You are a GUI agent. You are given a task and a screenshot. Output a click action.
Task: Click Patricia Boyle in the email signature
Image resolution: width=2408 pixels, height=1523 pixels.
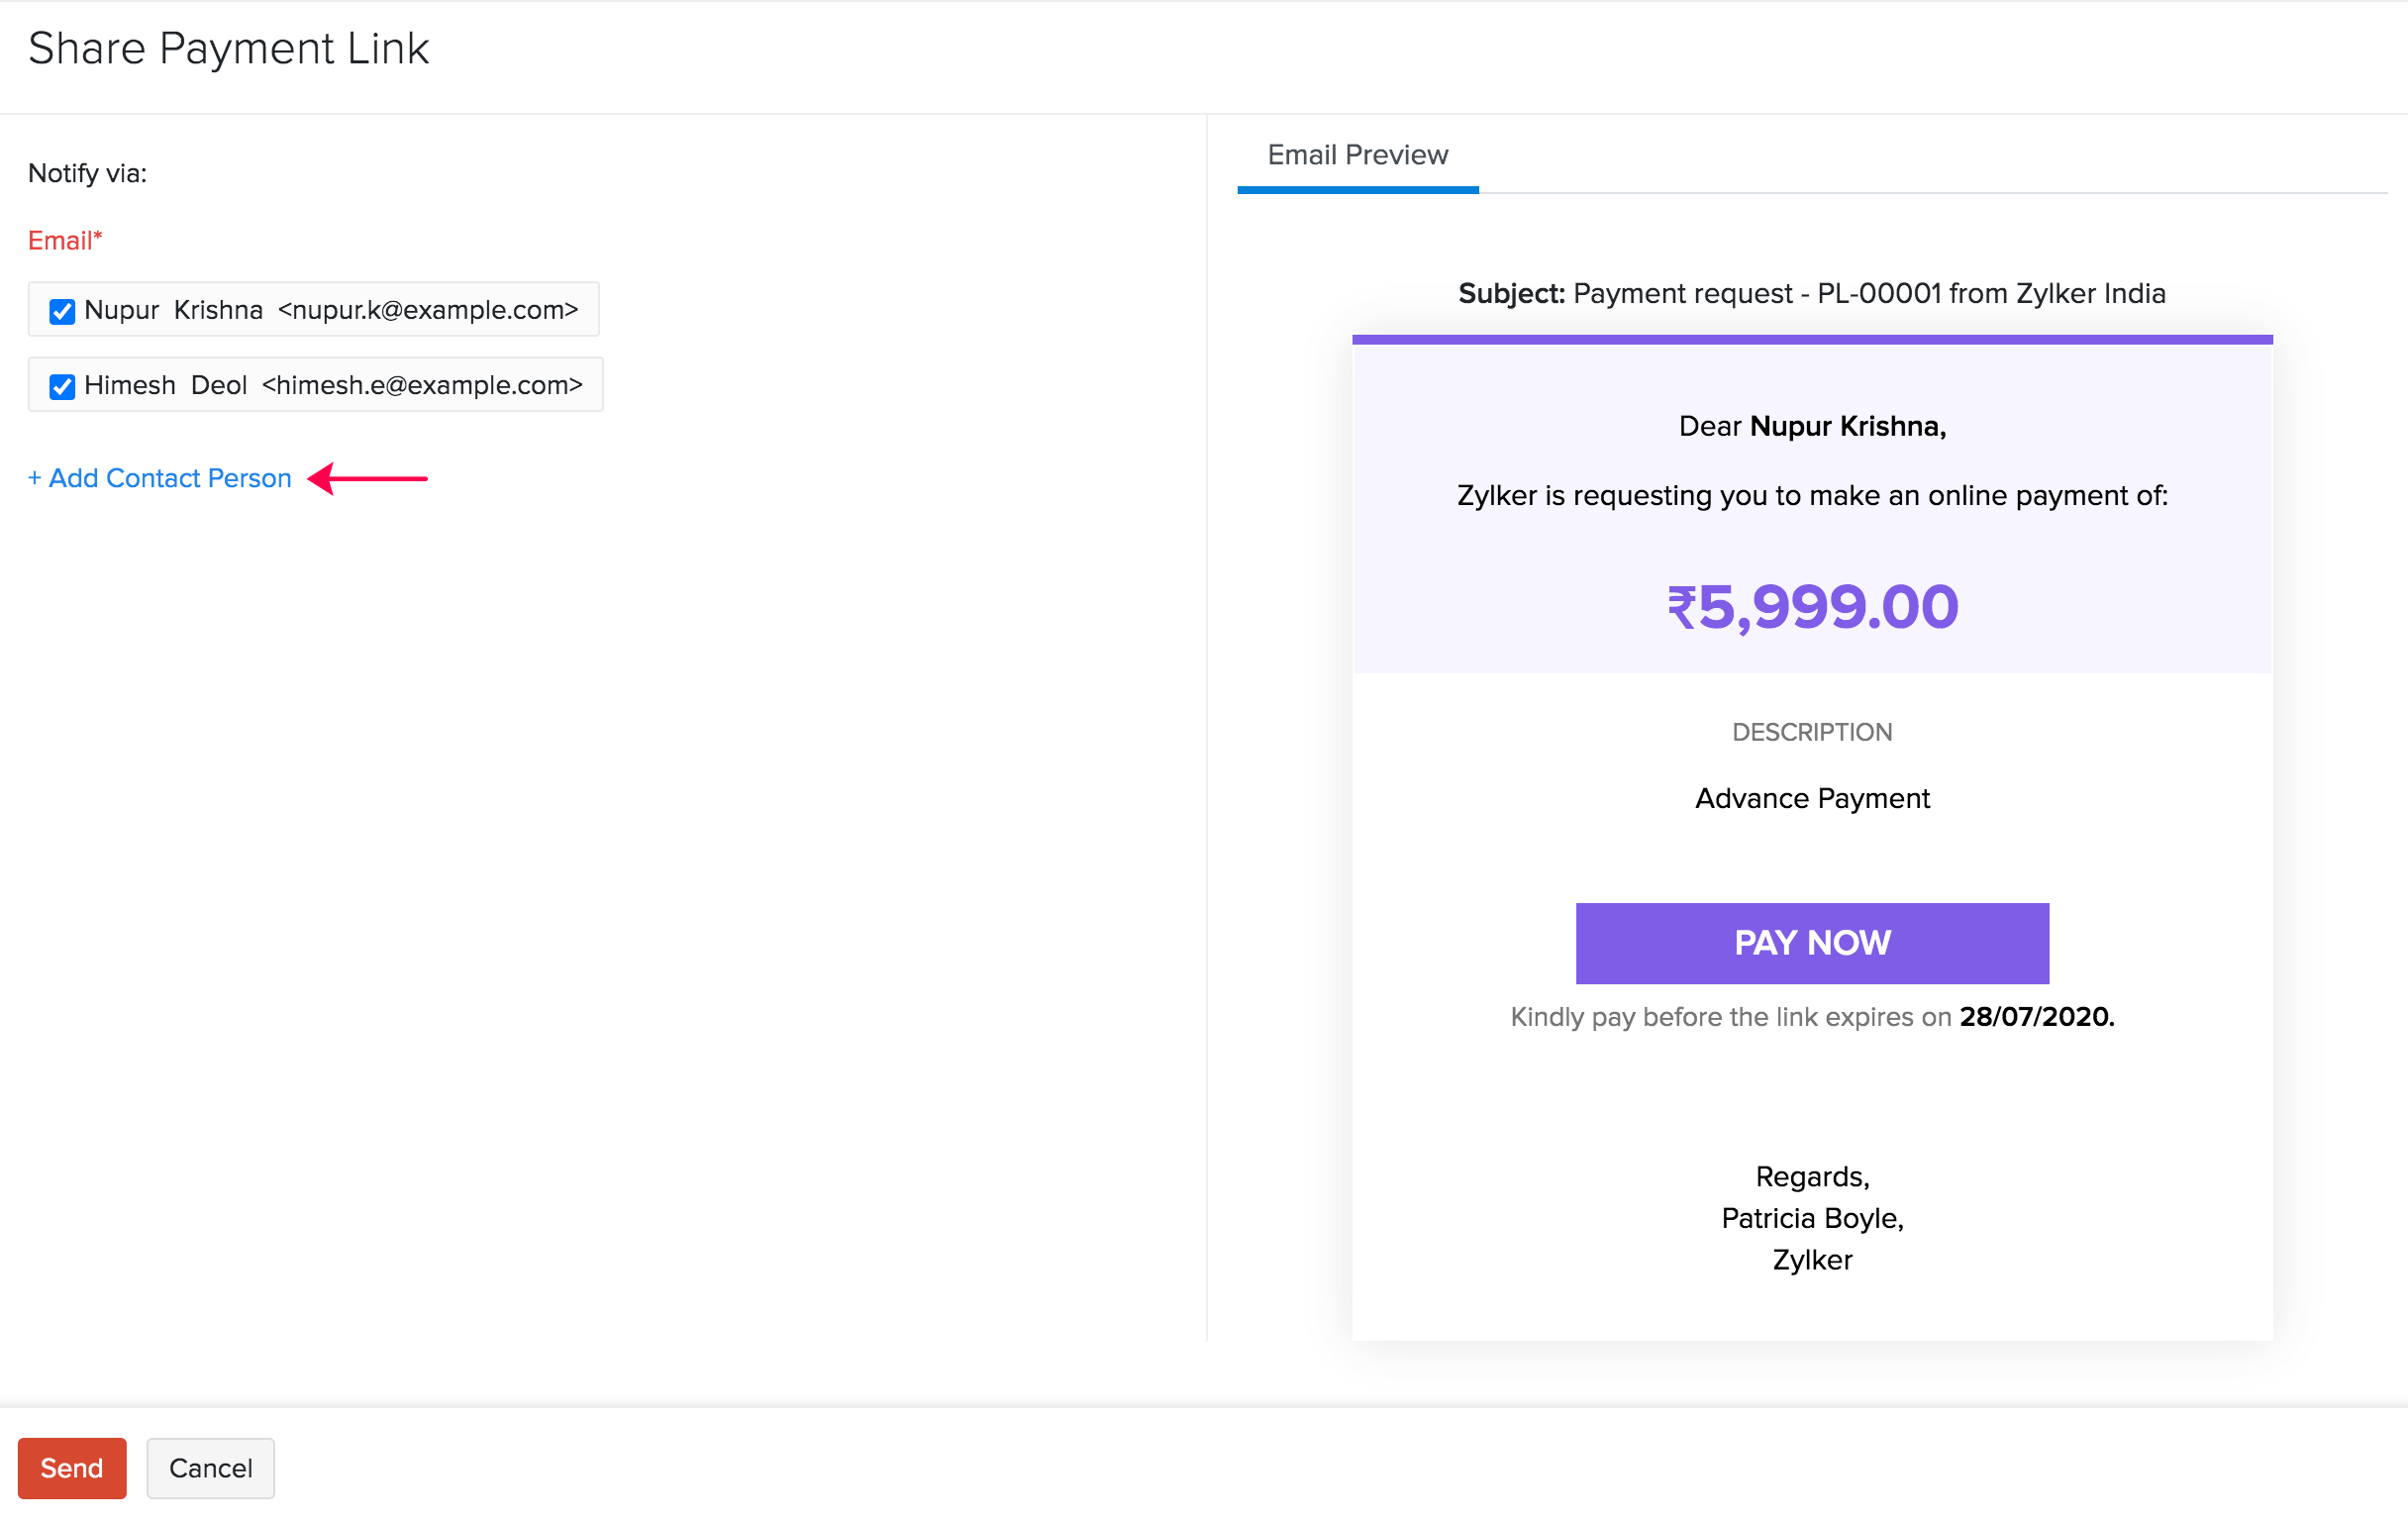point(1811,1218)
